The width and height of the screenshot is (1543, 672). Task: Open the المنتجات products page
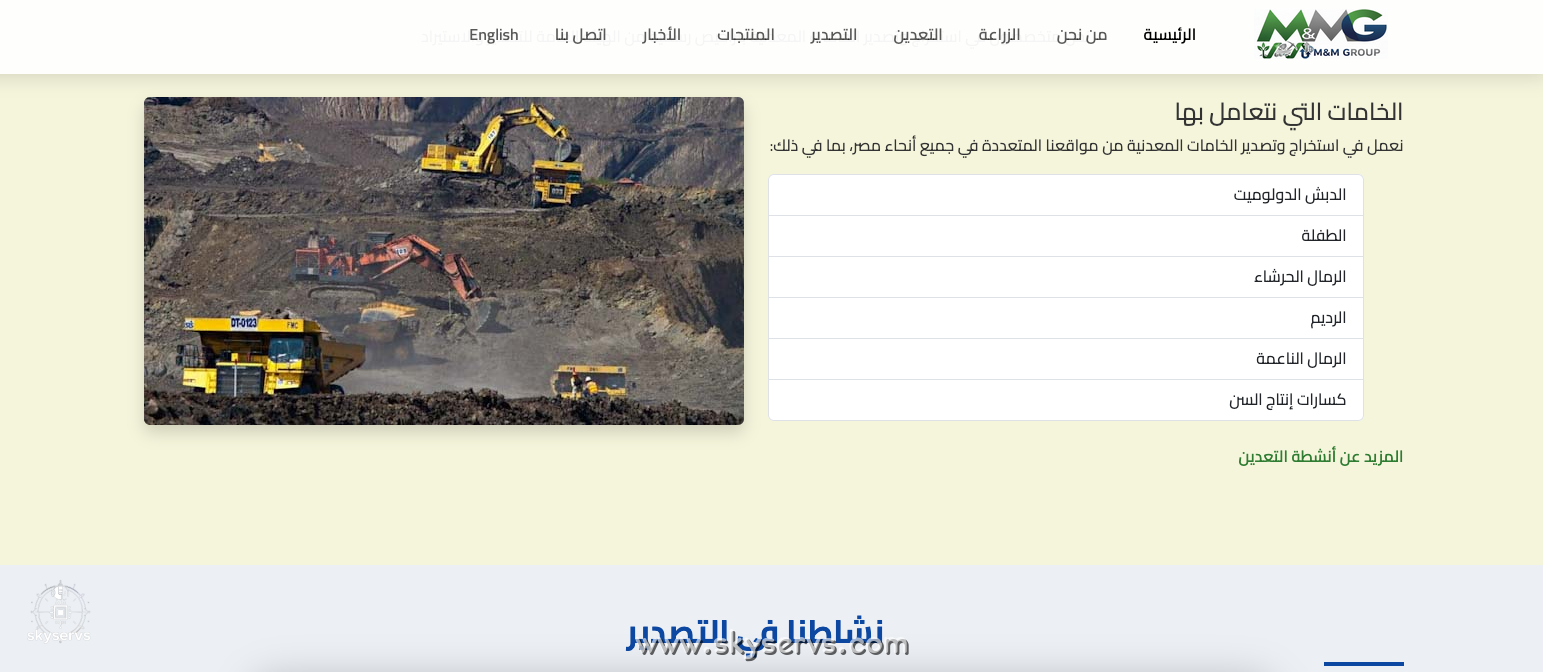(x=745, y=35)
